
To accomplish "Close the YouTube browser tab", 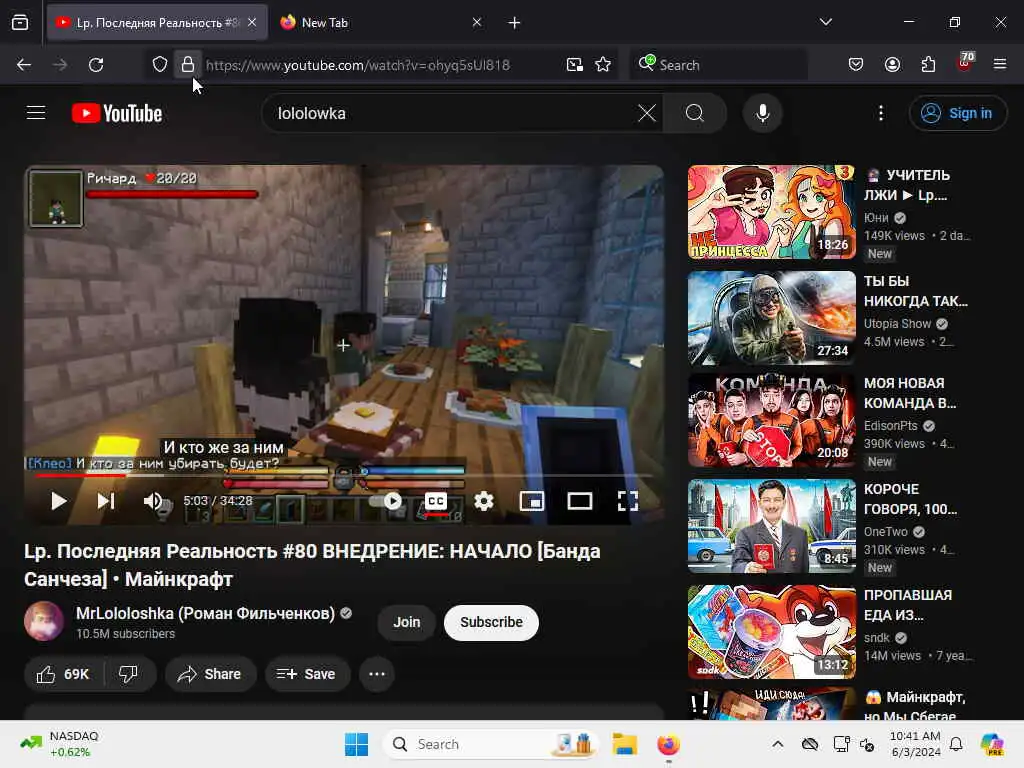I will pyautogui.click(x=252, y=22).
